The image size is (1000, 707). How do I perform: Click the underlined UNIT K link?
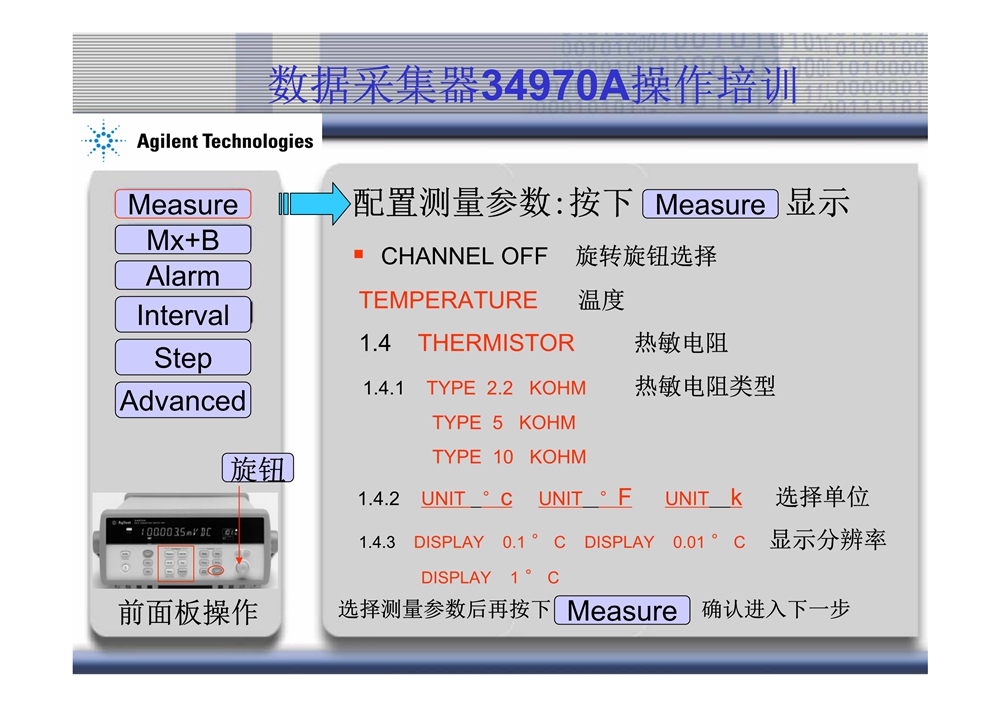click(703, 498)
